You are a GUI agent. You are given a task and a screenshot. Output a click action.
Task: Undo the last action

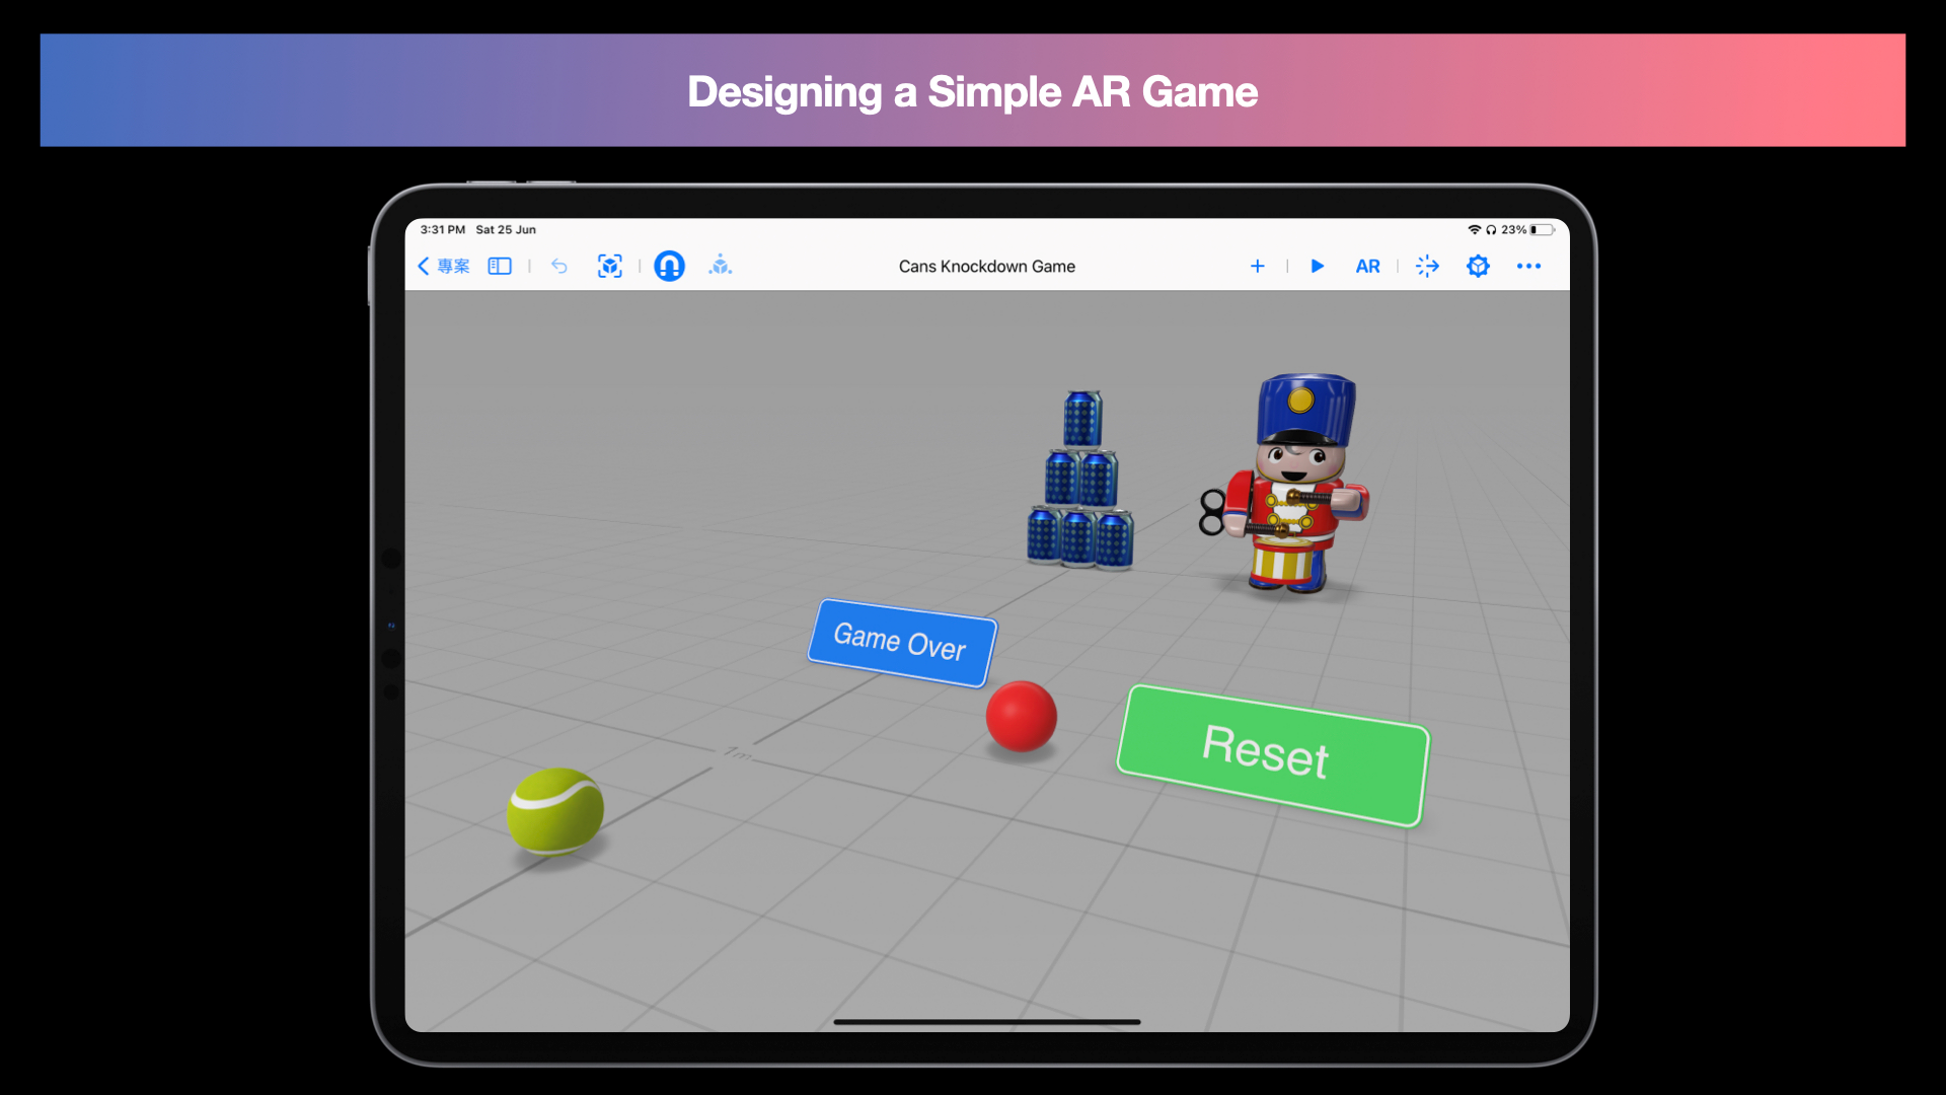(559, 266)
